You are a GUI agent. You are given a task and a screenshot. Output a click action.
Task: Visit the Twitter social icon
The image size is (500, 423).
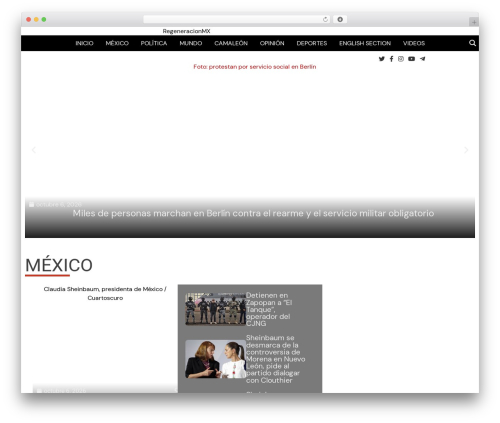(x=382, y=59)
